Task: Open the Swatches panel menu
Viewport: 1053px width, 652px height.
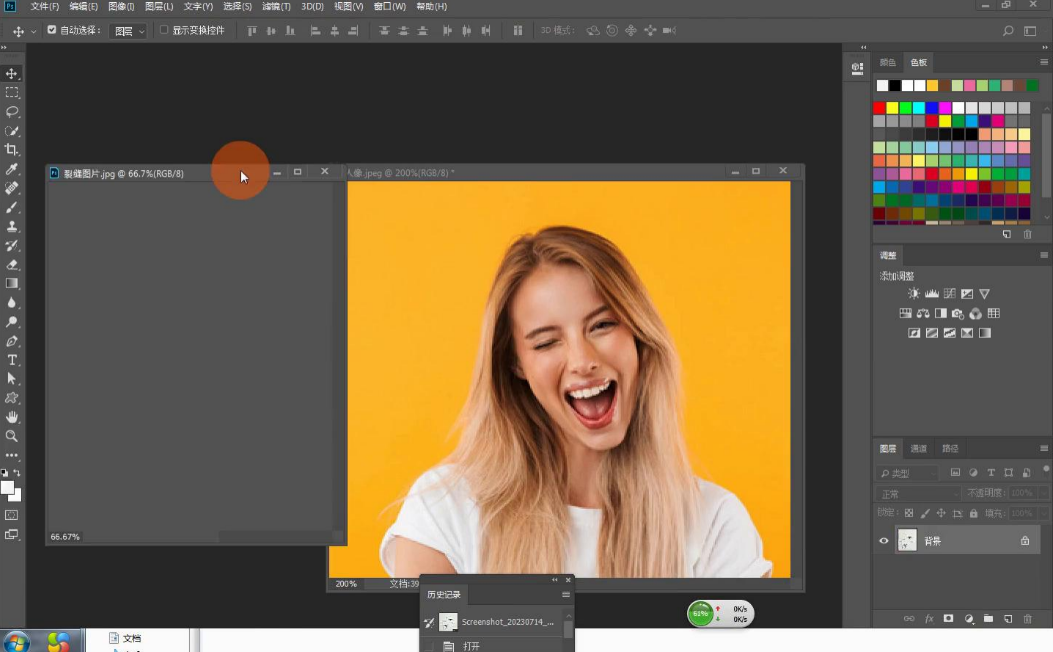Action: (x=1044, y=62)
